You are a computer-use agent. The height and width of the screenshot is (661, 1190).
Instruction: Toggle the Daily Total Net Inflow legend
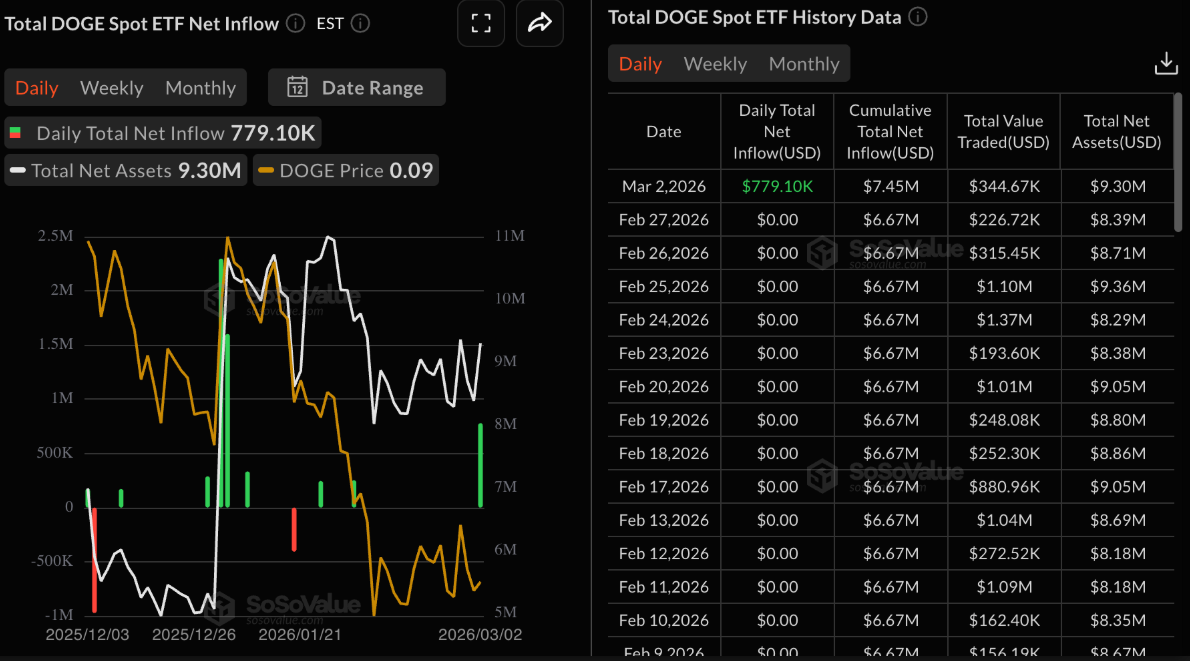click(162, 132)
